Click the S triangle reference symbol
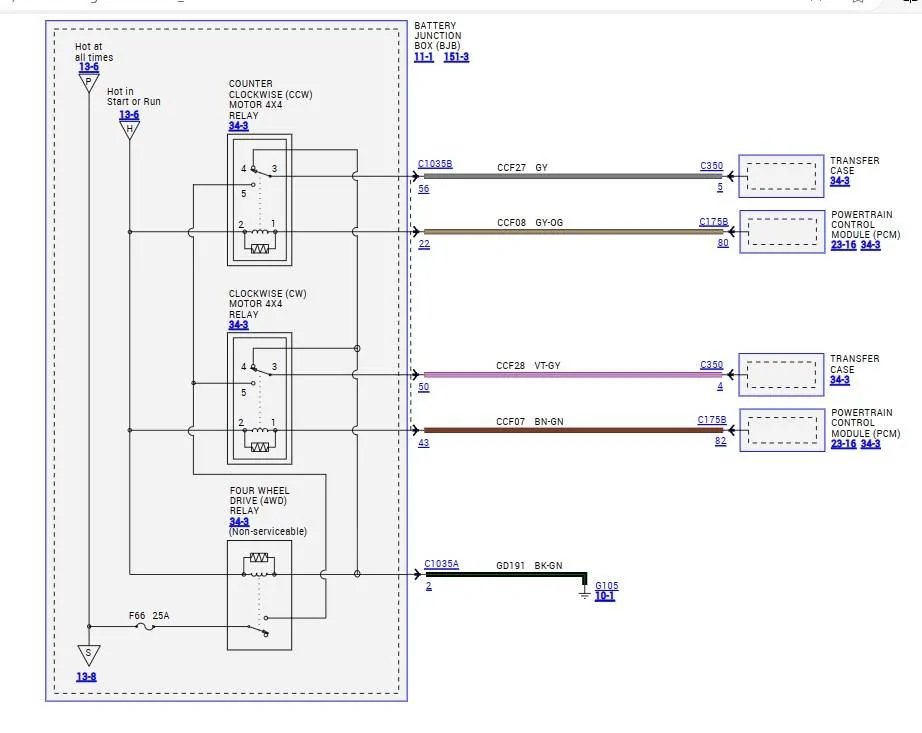This screenshot has width=922, height=733. (x=89, y=654)
